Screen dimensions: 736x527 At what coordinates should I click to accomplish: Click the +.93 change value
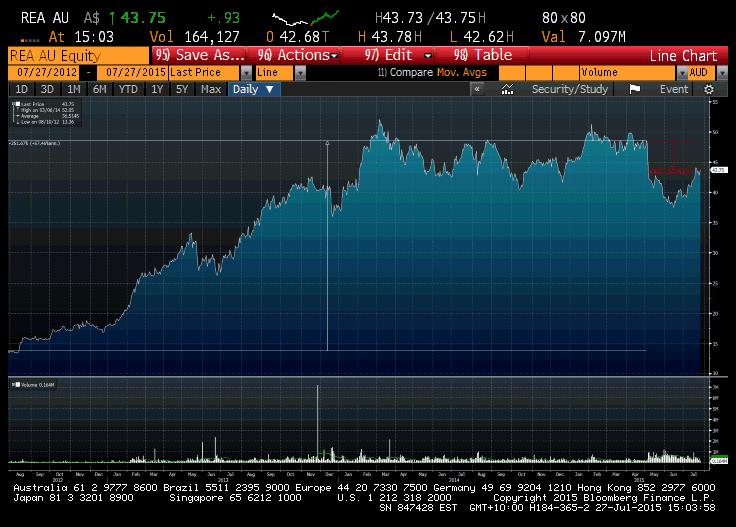tap(223, 18)
